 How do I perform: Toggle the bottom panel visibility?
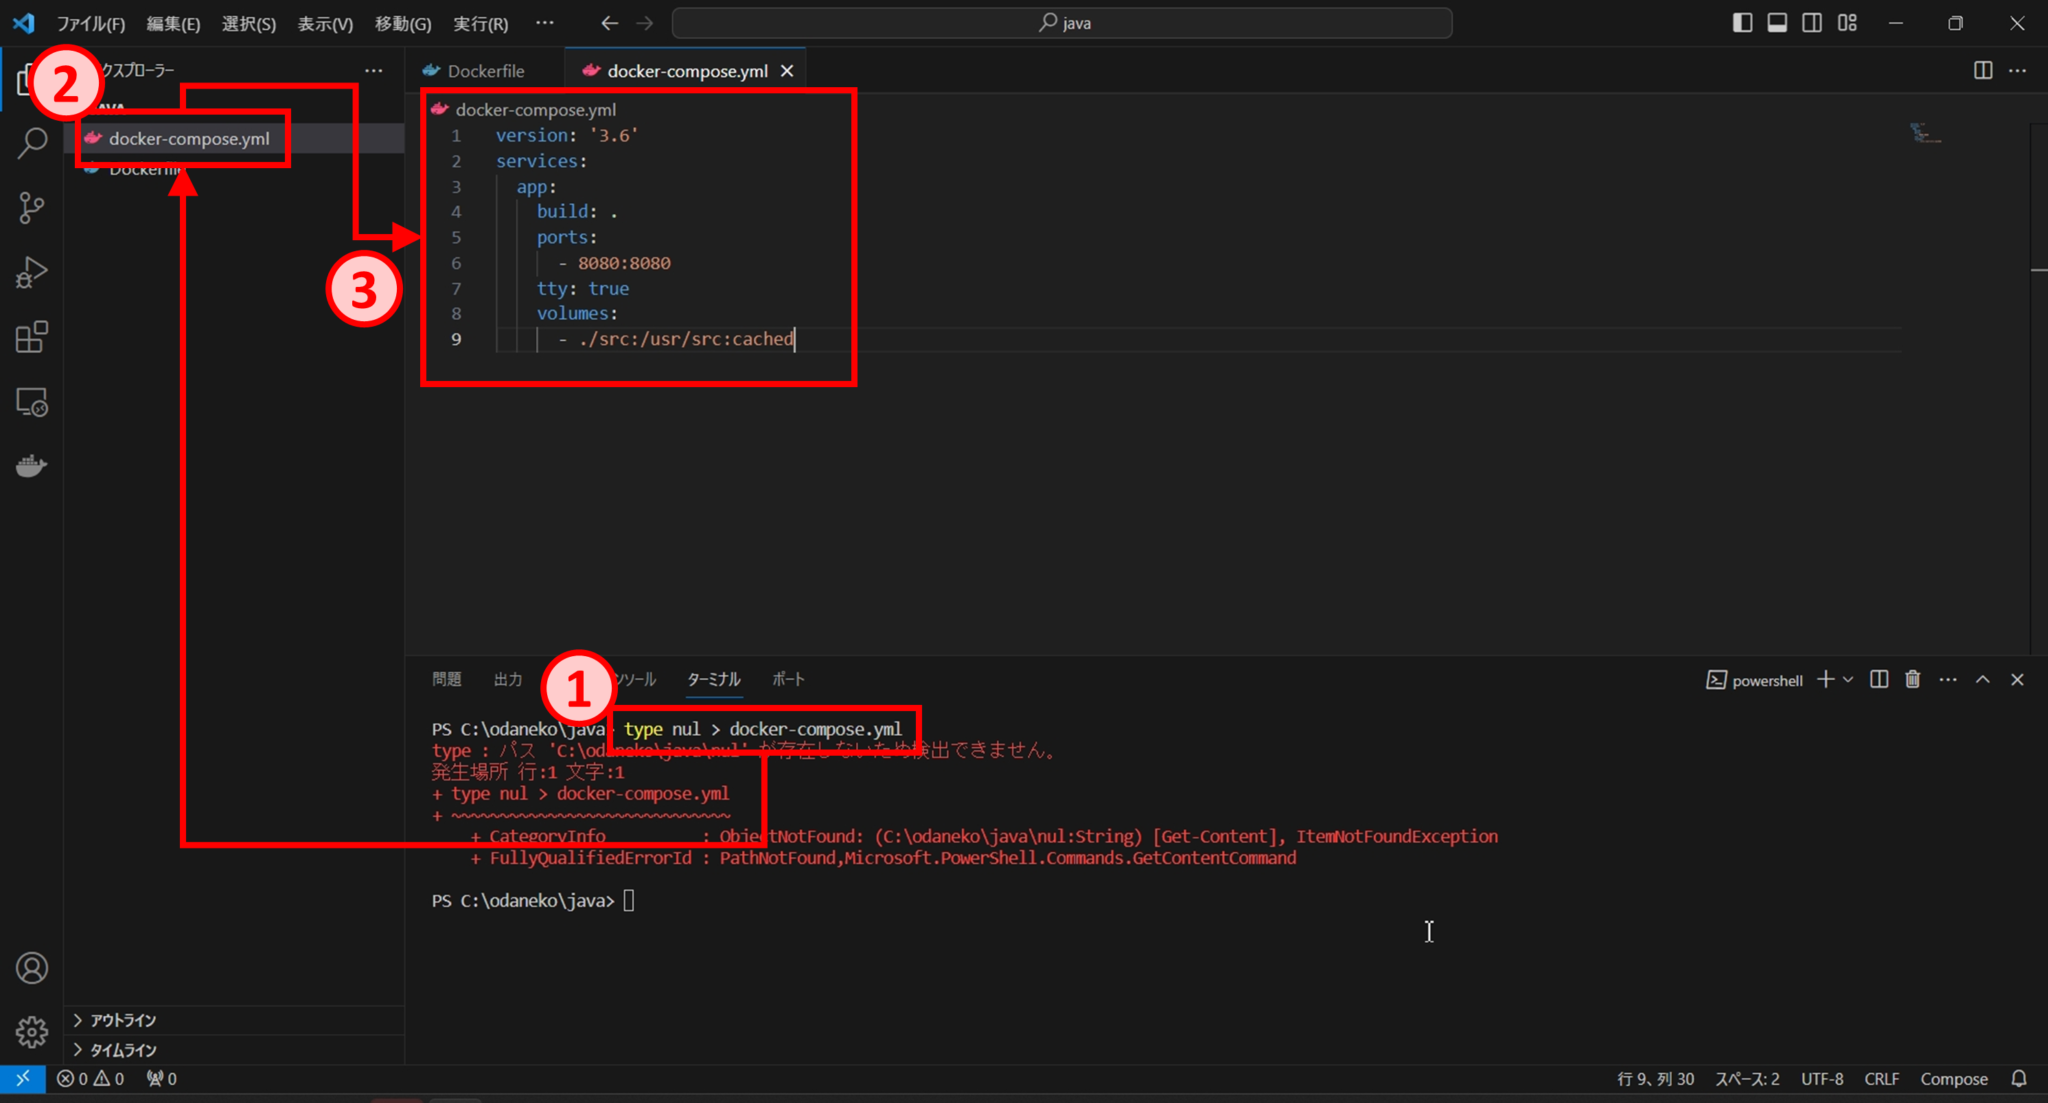click(1777, 22)
